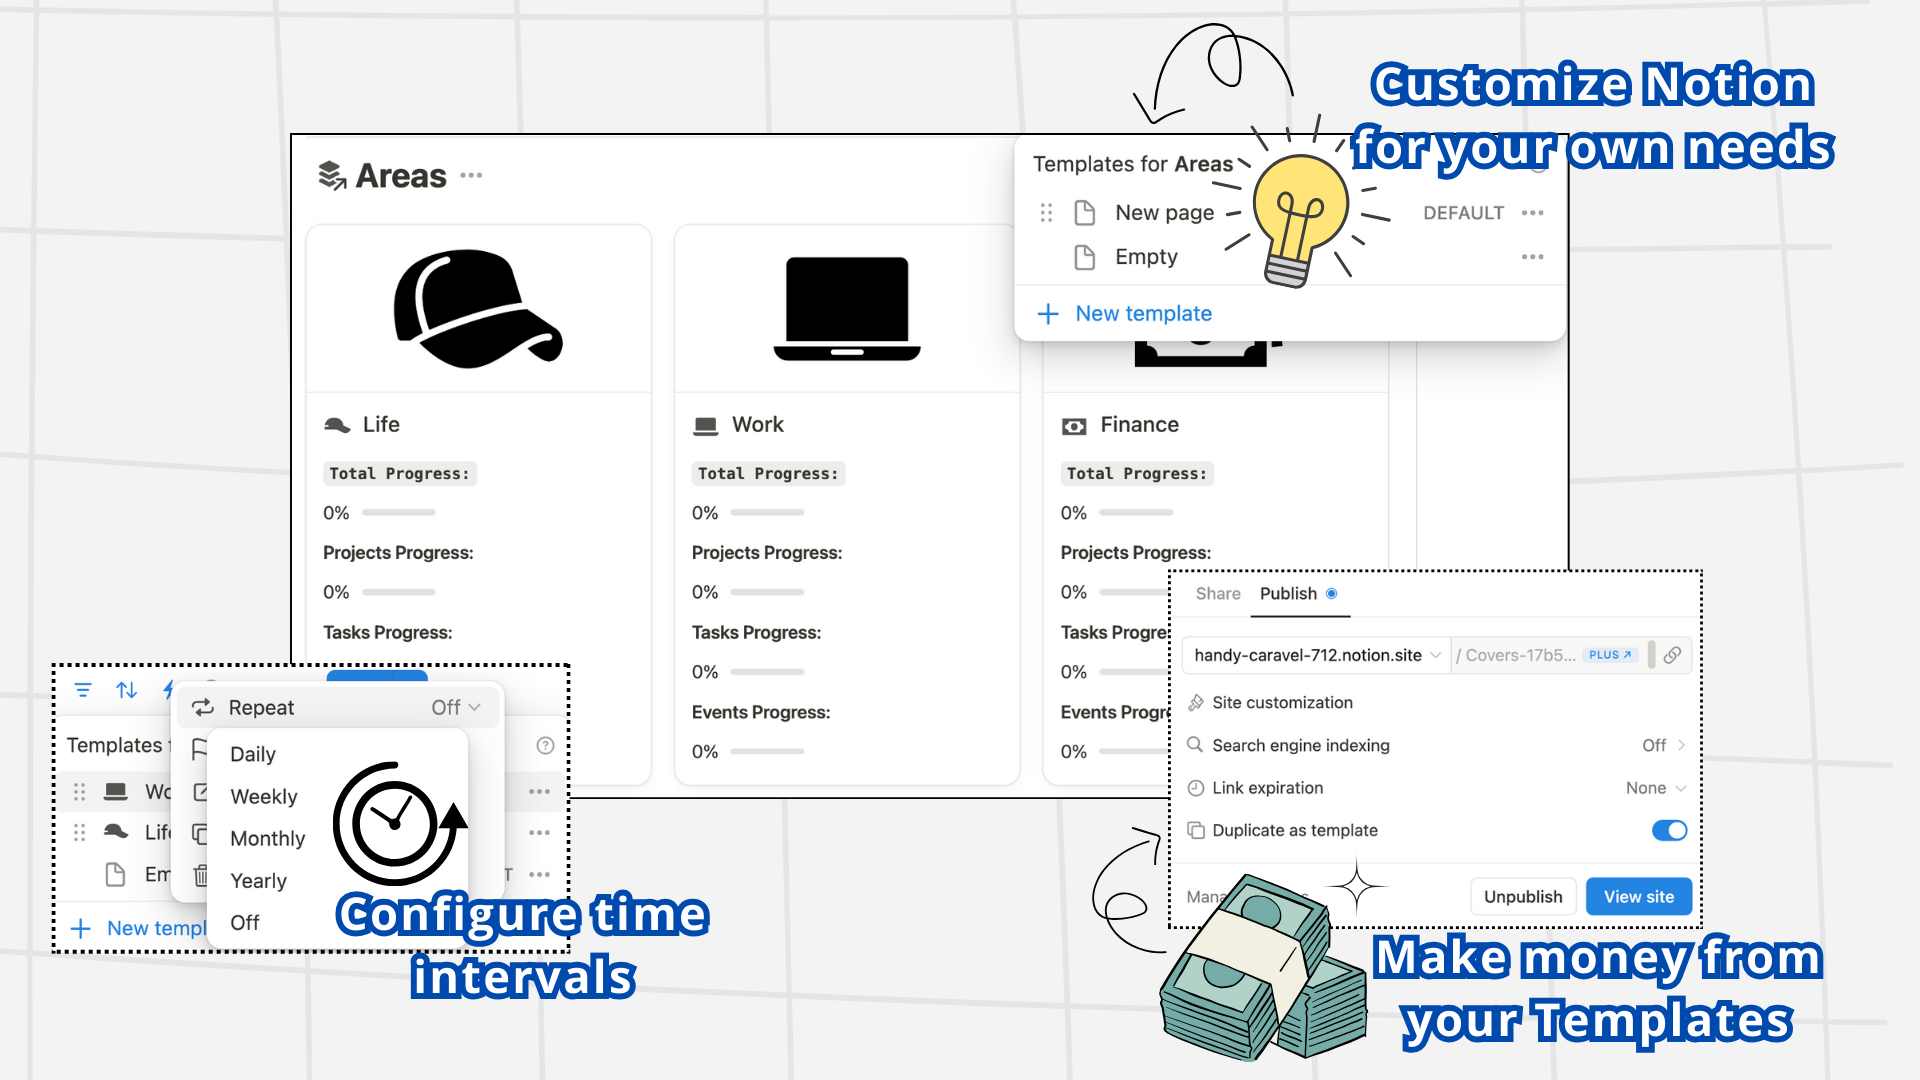Image resolution: width=1920 pixels, height=1080 pixels.
Task: Click the paintbrush Site customization icon
Action: (x=1195, y=703)
